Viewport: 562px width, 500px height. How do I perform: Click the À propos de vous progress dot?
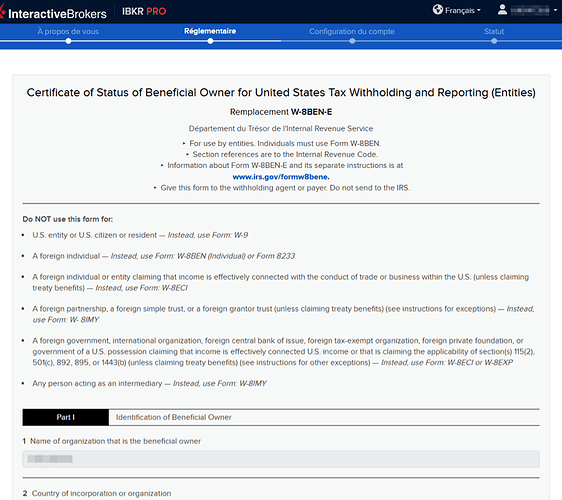pos(68,41)
